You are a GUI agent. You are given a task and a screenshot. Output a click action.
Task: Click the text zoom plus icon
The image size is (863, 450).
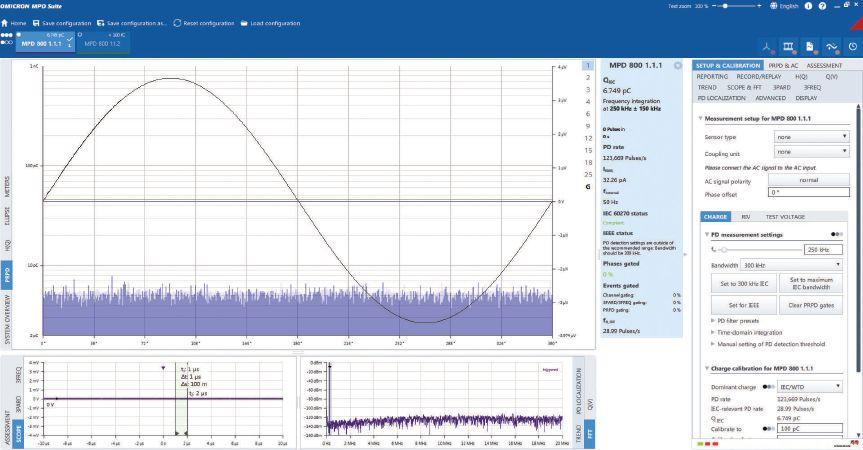[759, 6]
